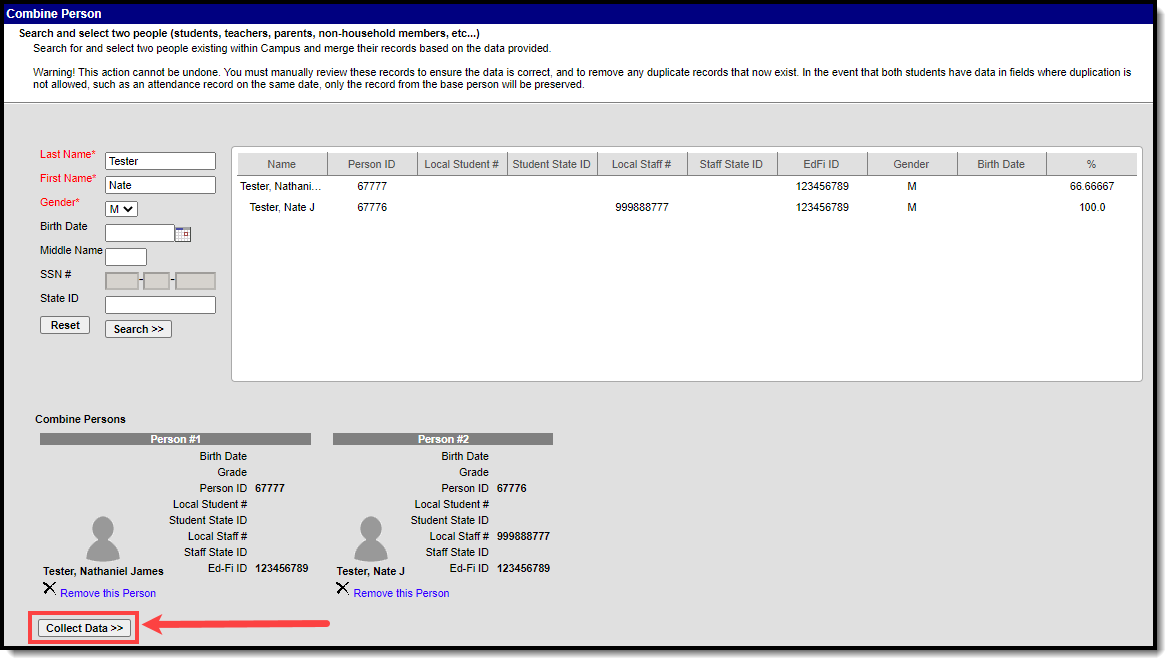Click the State ID input field
The image size is (1172, 665).
click(x=160, y=305)
